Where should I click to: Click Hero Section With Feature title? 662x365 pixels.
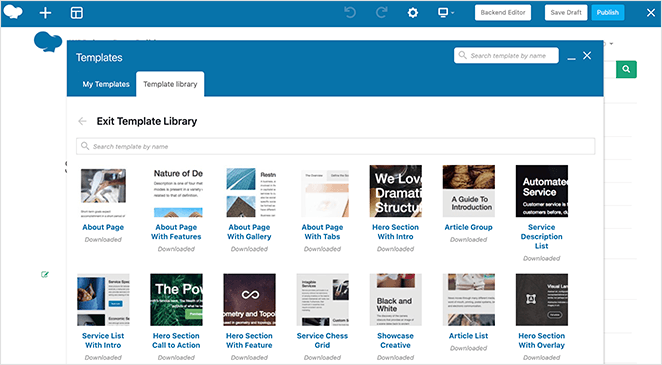pos(250,340)
